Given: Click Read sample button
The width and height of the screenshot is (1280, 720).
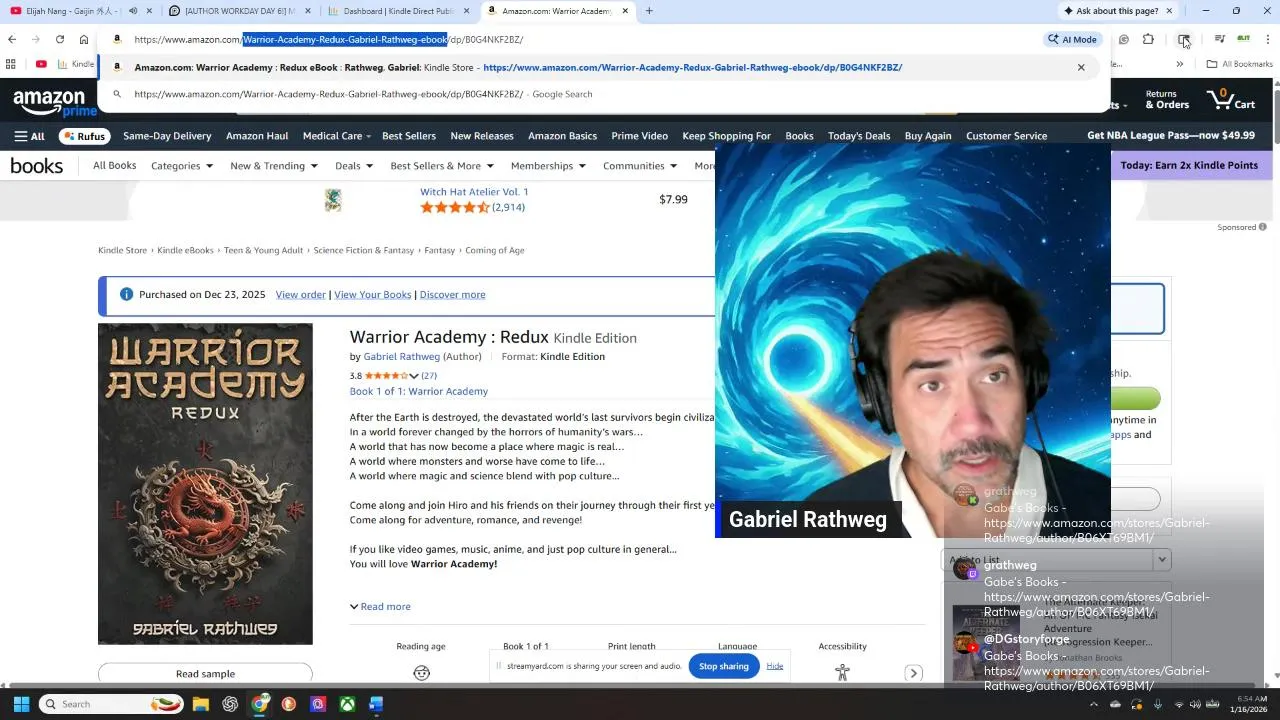Looking at the screenshot, I should click(x=205, y=673).
